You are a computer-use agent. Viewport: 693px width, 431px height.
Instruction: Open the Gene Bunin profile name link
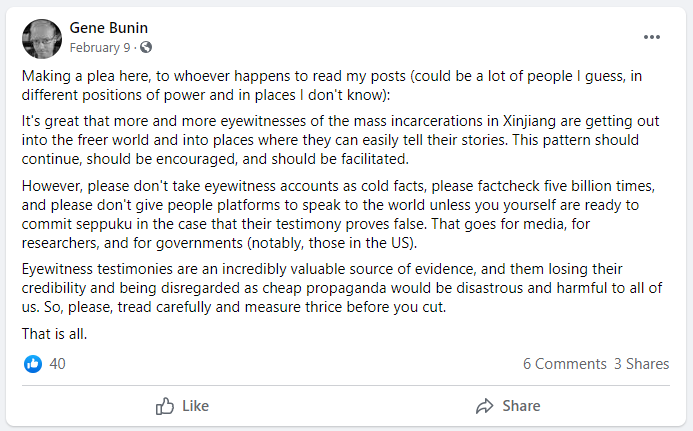coord(108,28)
